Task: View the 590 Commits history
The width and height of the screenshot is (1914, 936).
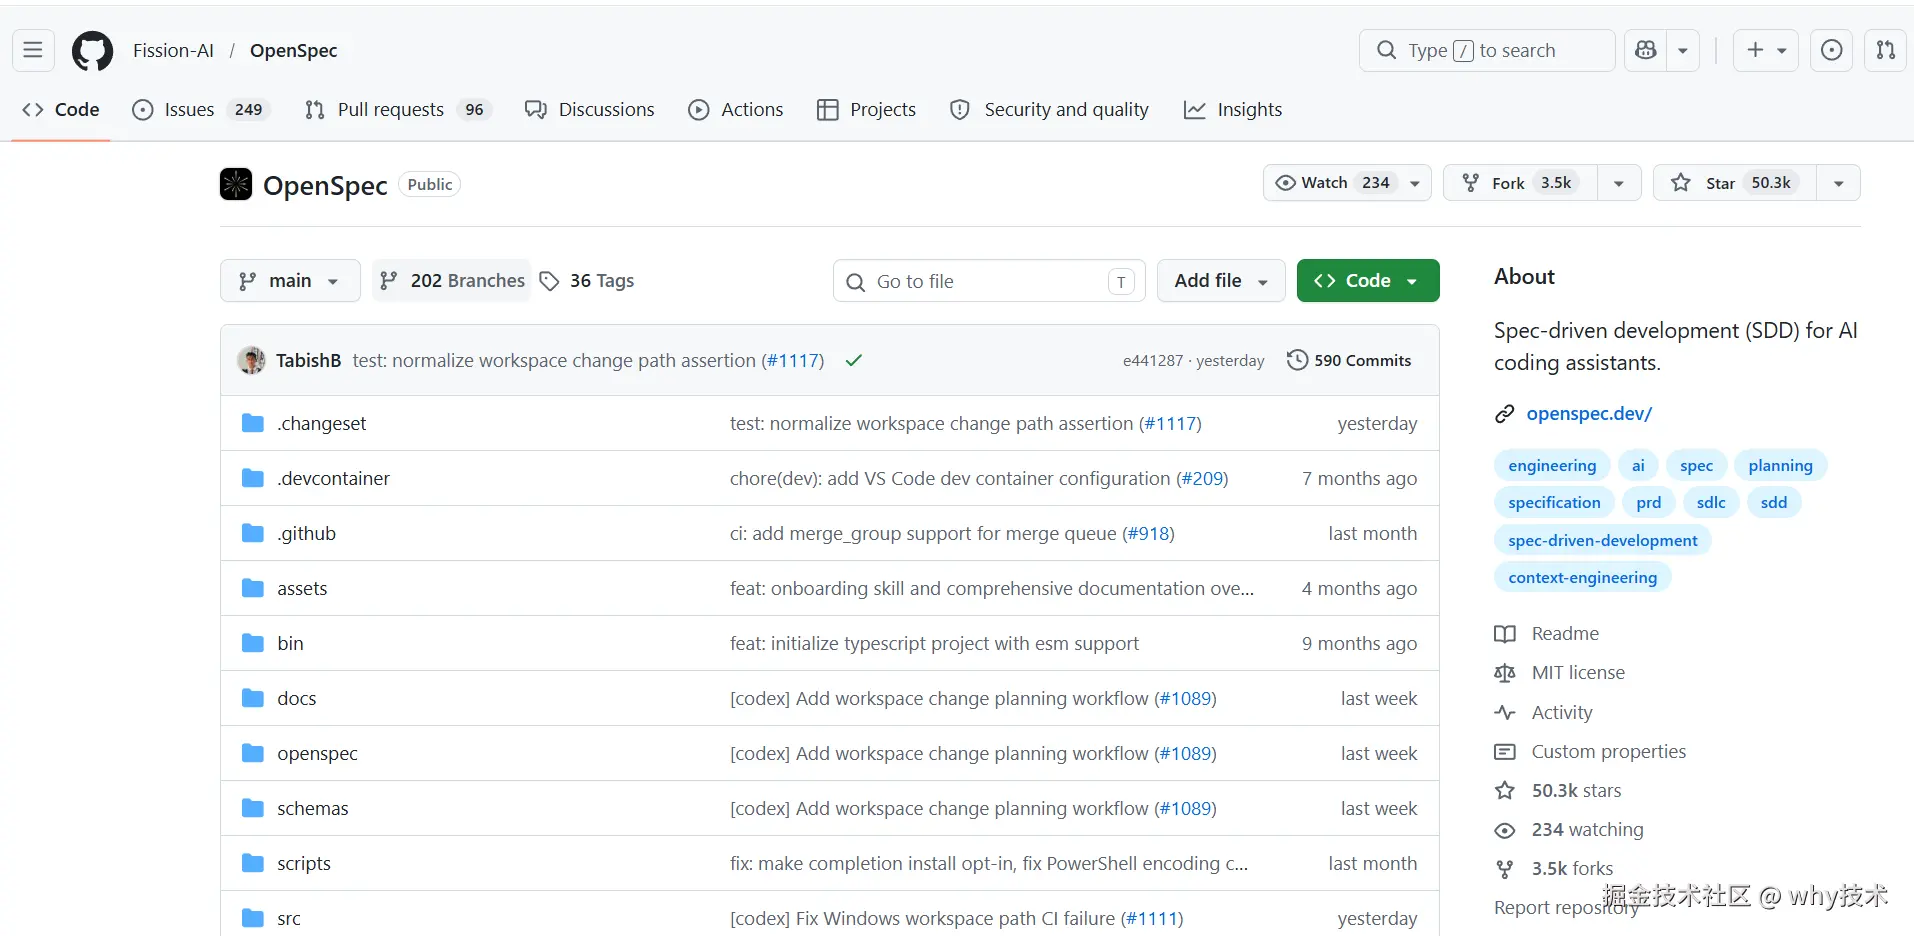Action: [x=1349, y=360]
